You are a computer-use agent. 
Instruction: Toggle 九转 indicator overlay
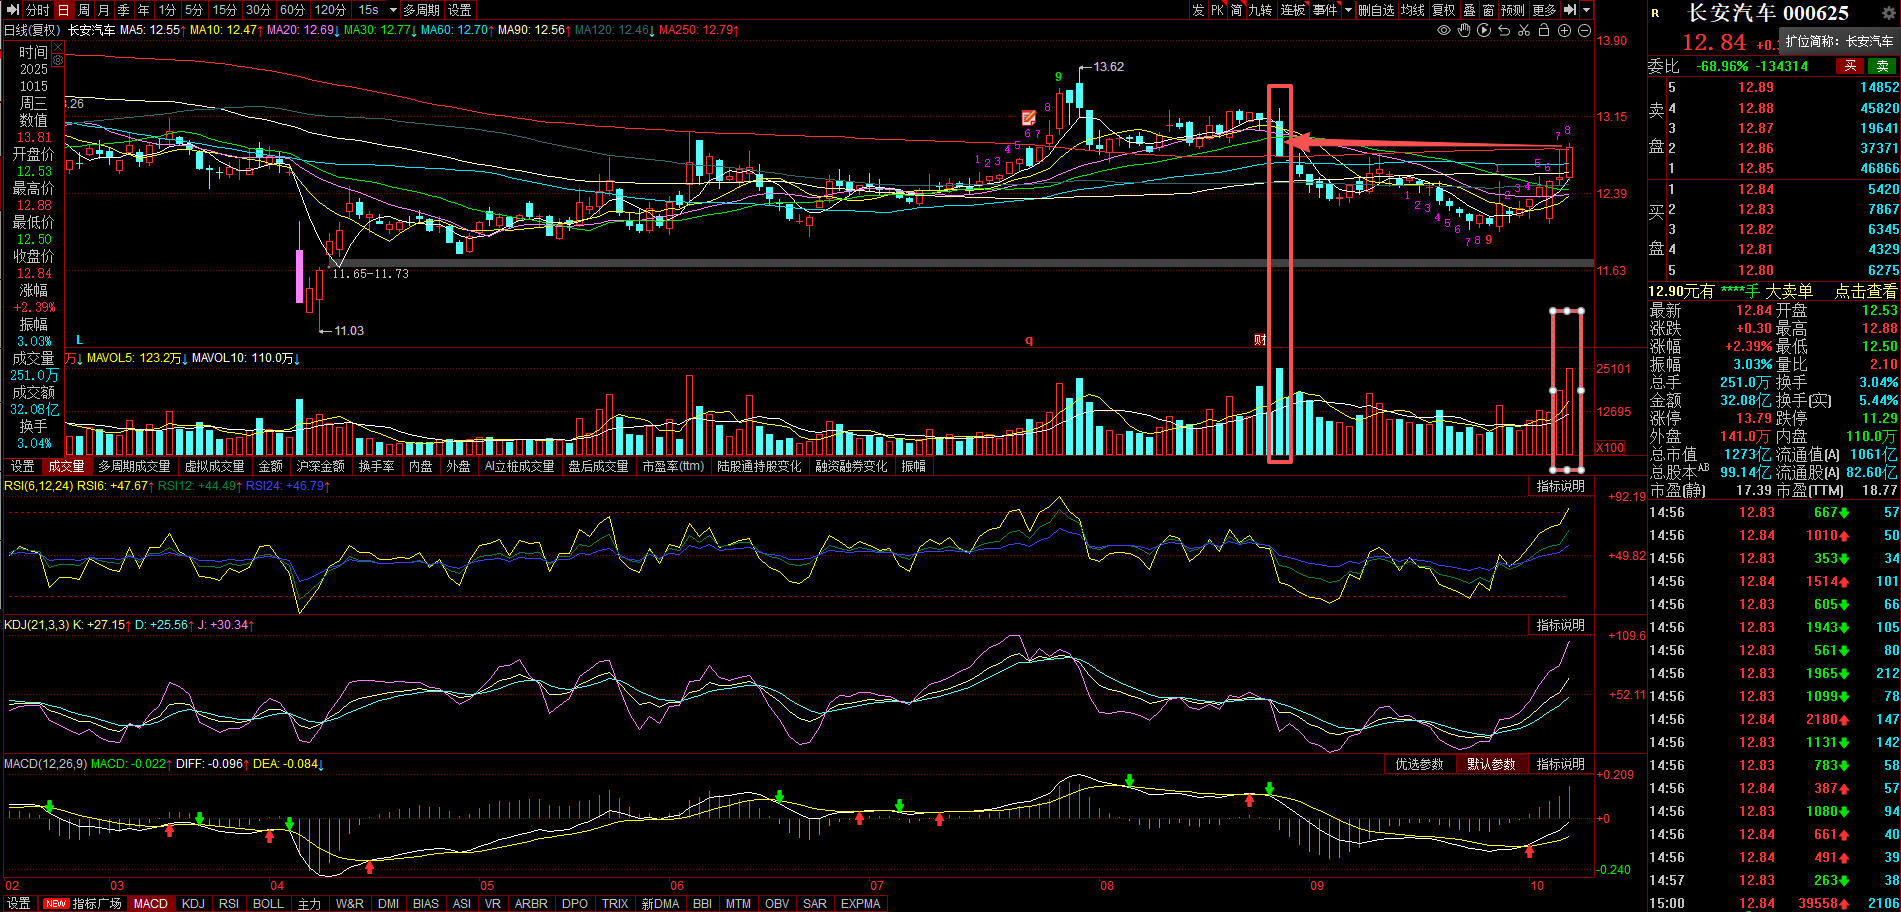(x=1260, y=10)
